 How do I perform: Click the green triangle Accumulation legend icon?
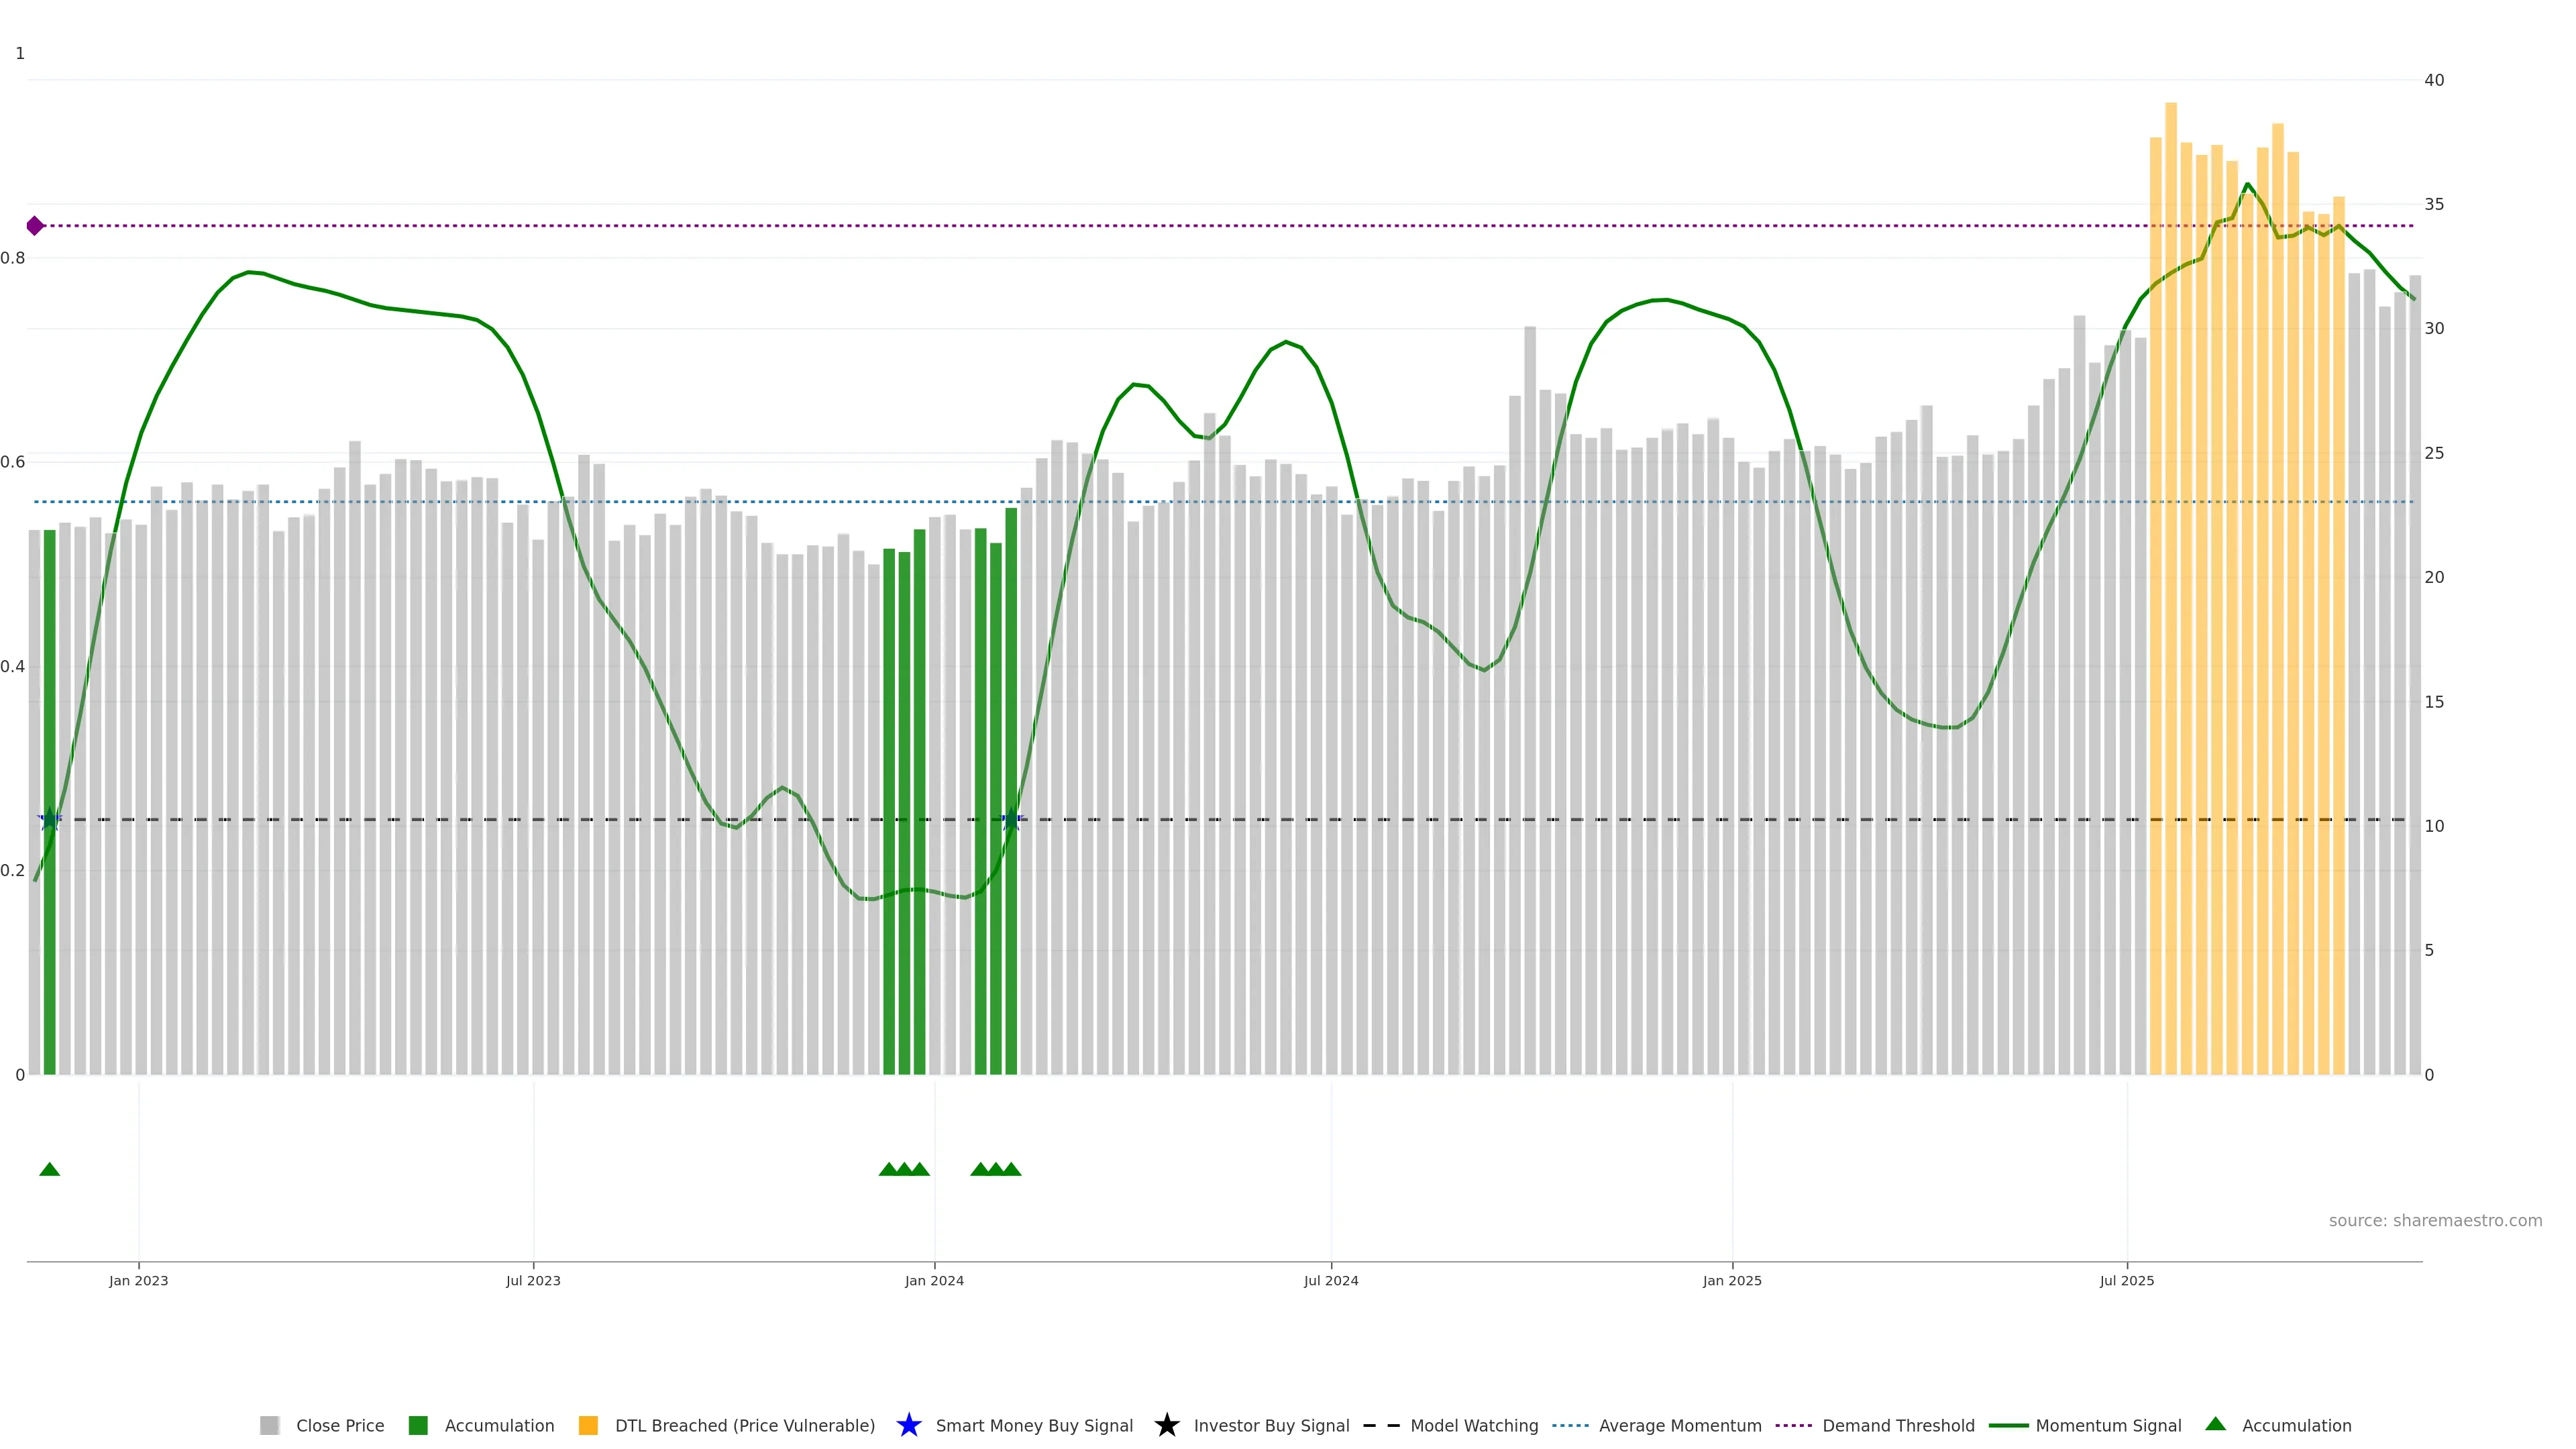[x=2215, y=1424]
